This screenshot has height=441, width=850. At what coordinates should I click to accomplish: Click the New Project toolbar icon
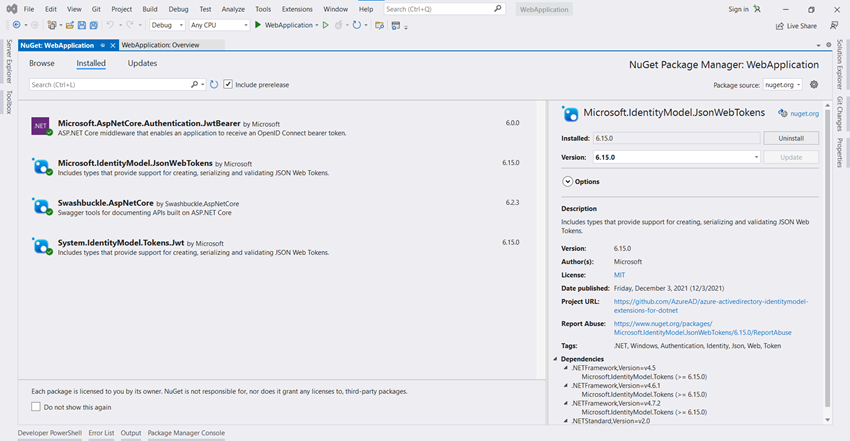[51, 25]
